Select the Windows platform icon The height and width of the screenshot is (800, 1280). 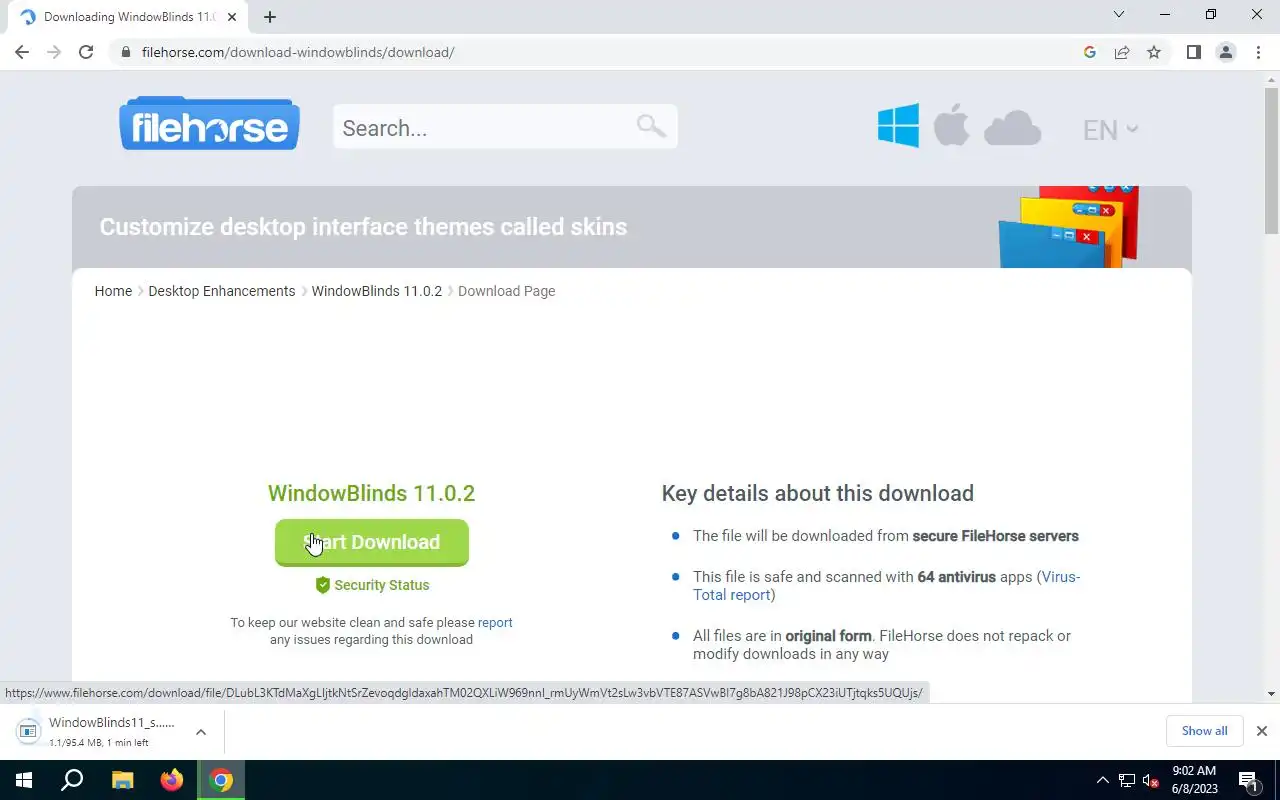(898, 128)
